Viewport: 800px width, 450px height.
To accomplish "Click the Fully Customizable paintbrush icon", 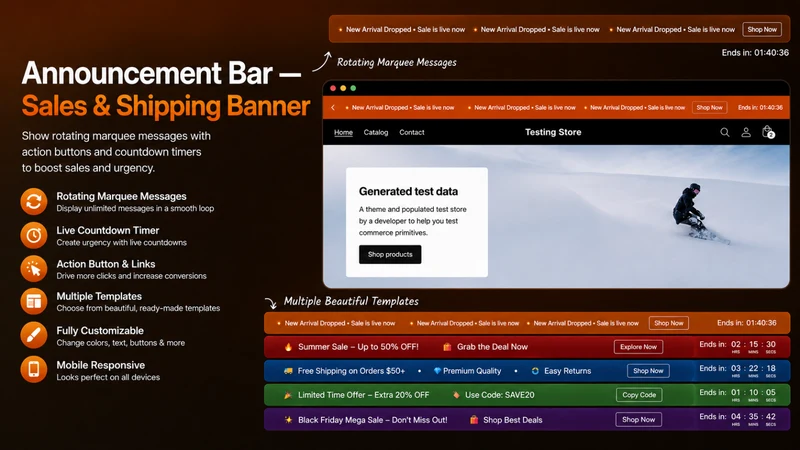I will click(34, 336).
